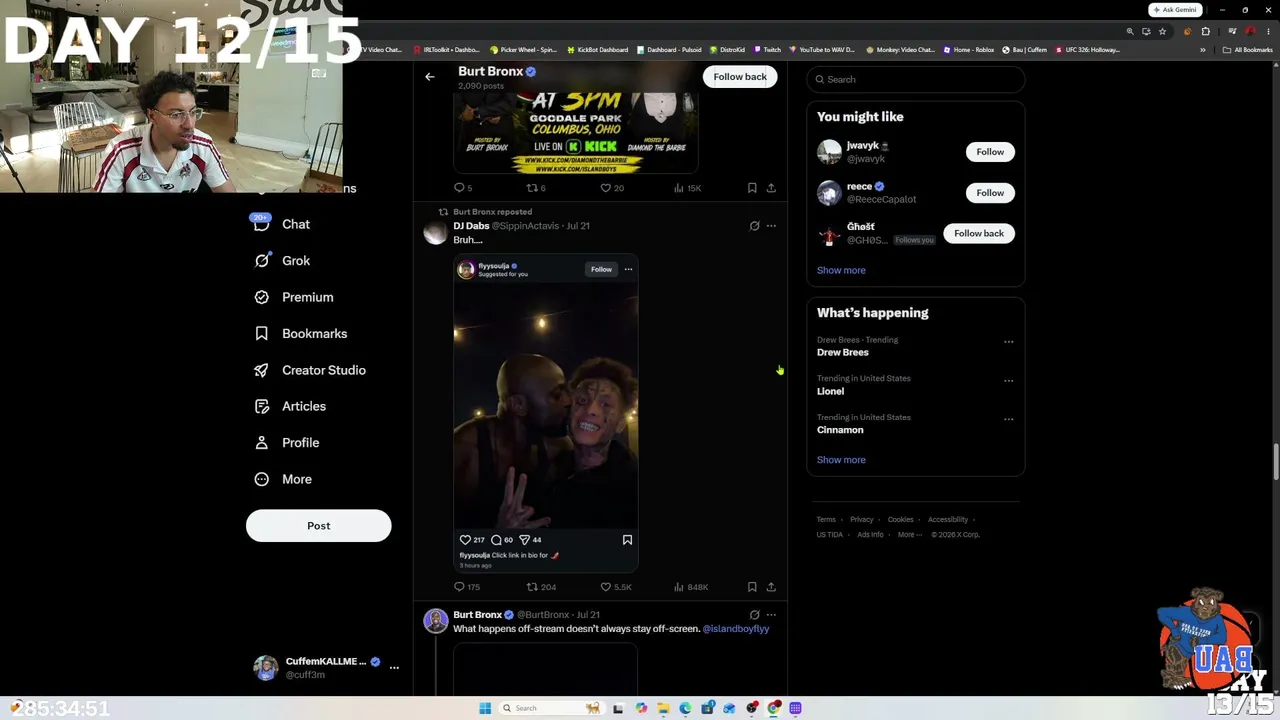The height and width of the screenshot is (720, 1280).
Task: Open the Twitch bookmark
Action: pos(767,50)
